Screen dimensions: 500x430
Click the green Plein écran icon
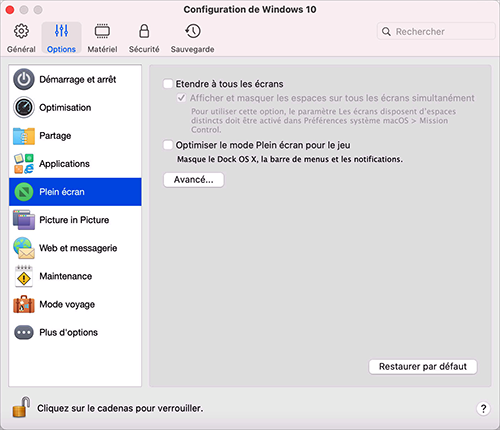[x=24, y=192]
